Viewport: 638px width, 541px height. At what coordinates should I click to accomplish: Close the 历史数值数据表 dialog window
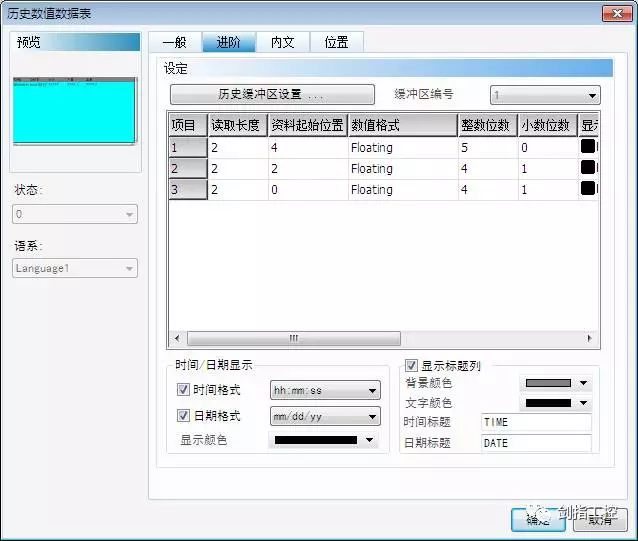[x=615, y=12]
